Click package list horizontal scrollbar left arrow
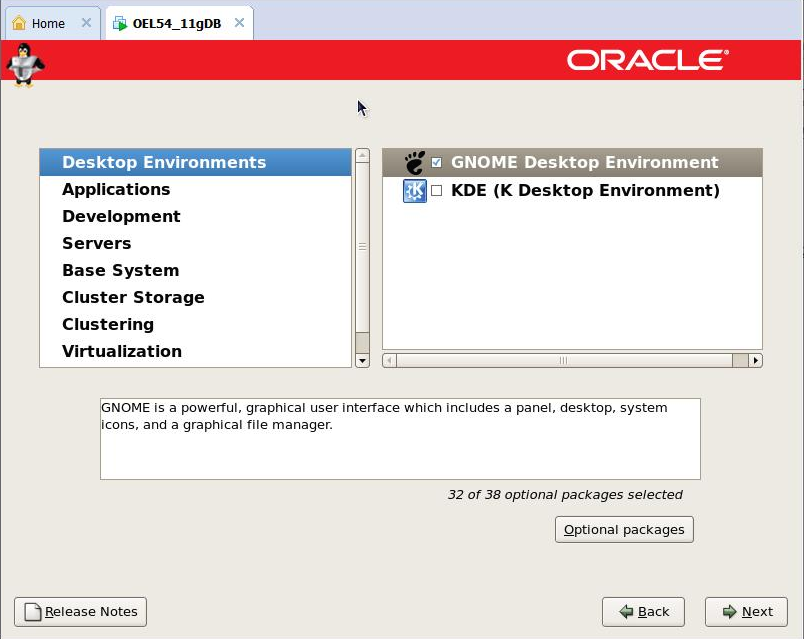The image size is (804, 639). click(x=390, y=361)
